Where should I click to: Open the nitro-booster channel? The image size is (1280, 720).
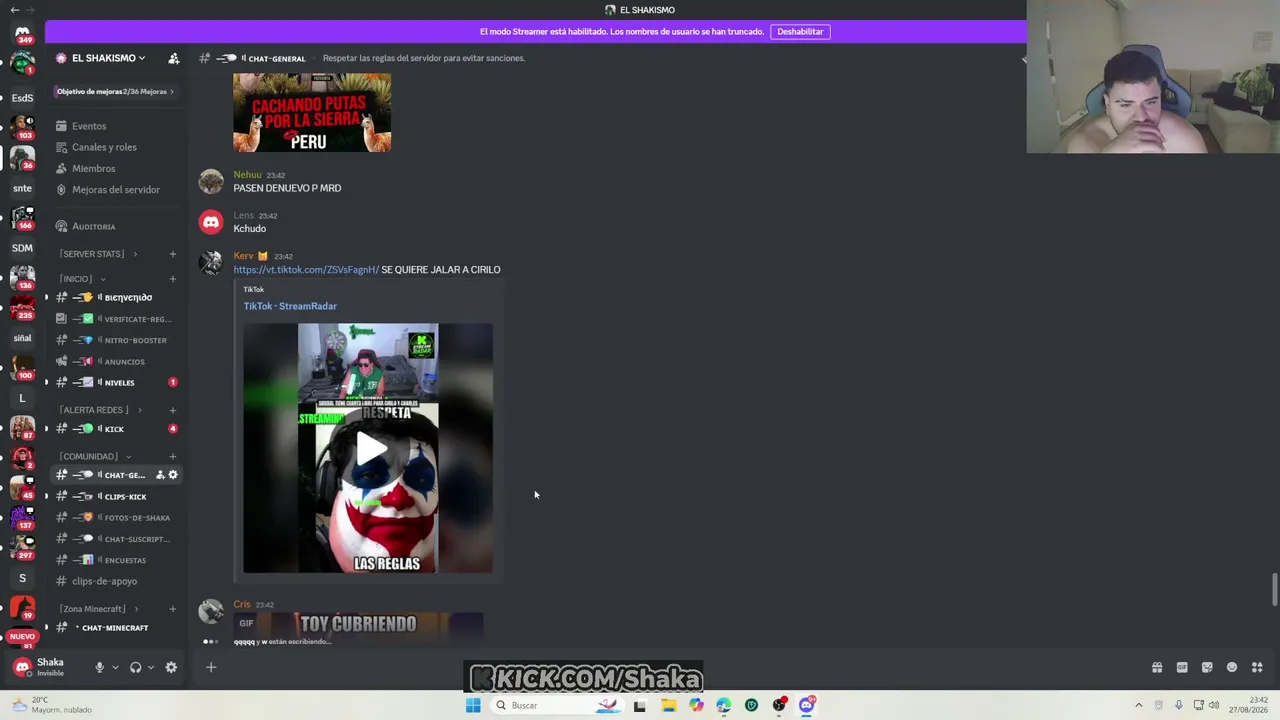pyautogui.click(x=118, y=340)
